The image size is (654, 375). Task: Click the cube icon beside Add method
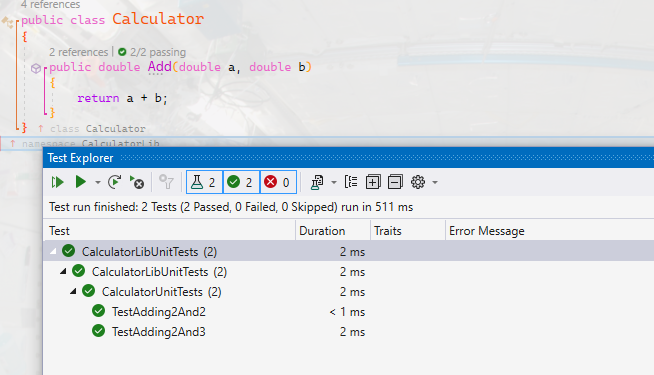point(36,68)
